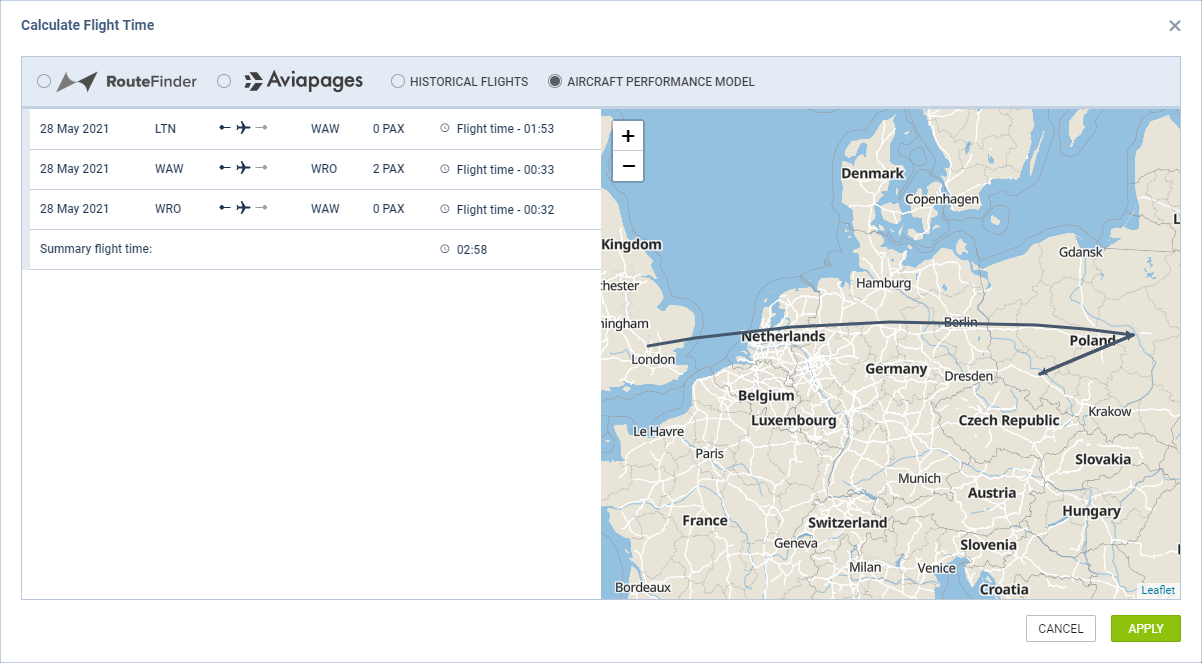Zoom in on the map
Image resolution: width=1202 pixels, height=663 pixels.
coord(628,136)
